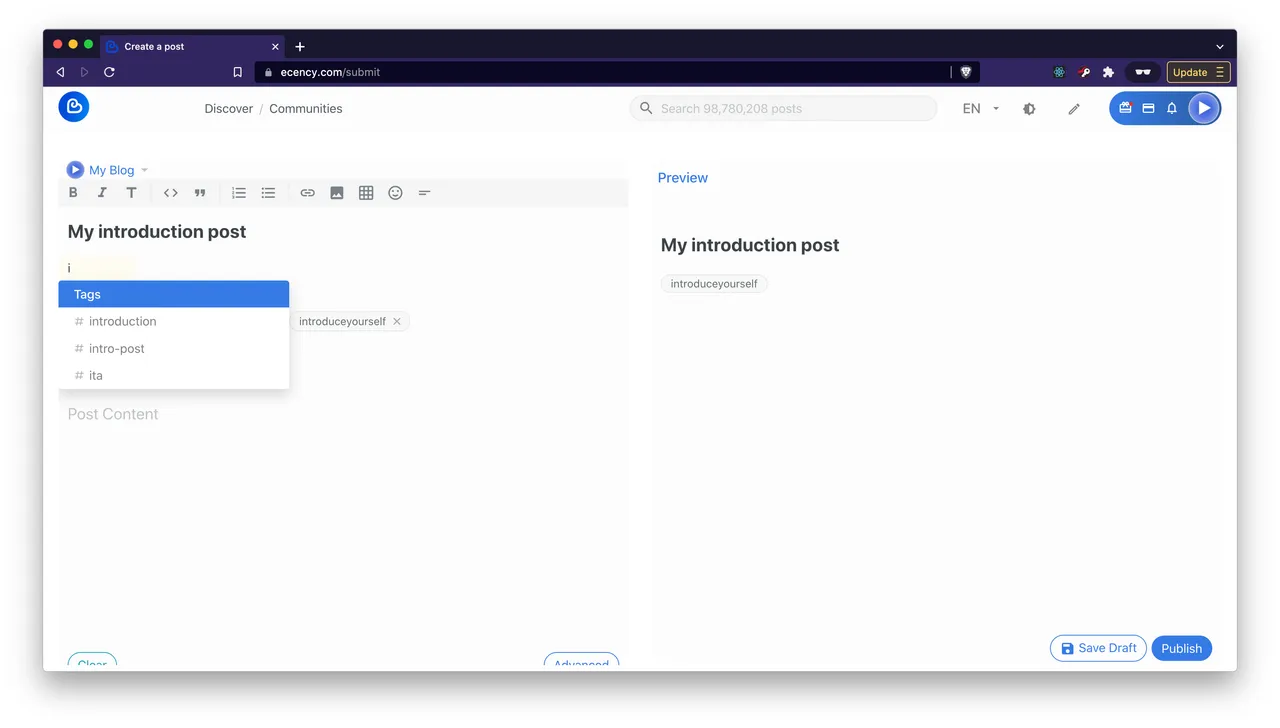The height and width of the screenshot is (728, 1280).
Task: Open the emoji picker
Action: pyautogui.click(x=395, y=193)
